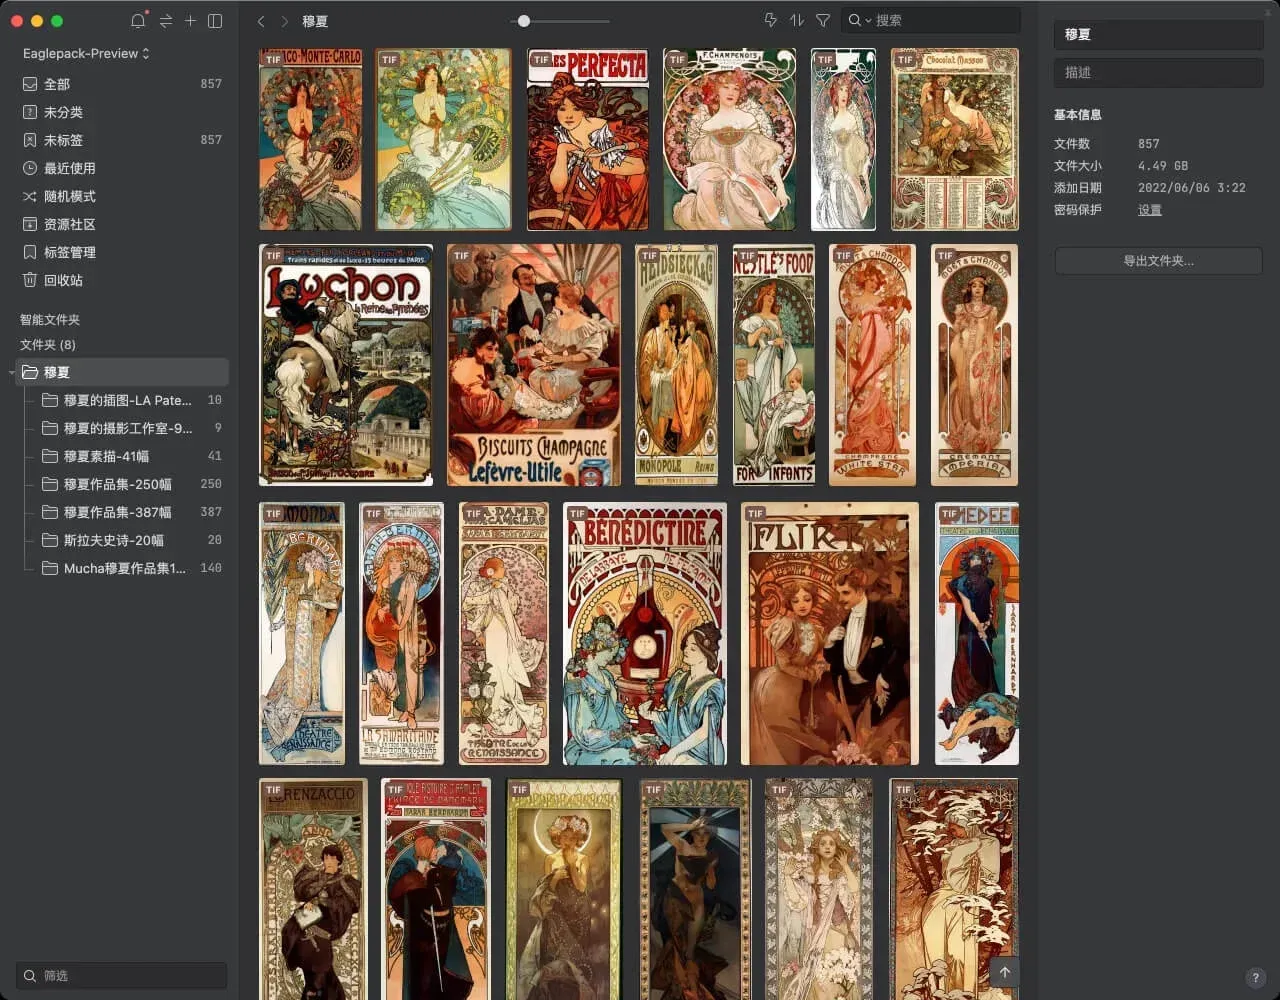Open the Luchon poster thumbnail
The image size is (1280, 1000).
tap(346, 365)
